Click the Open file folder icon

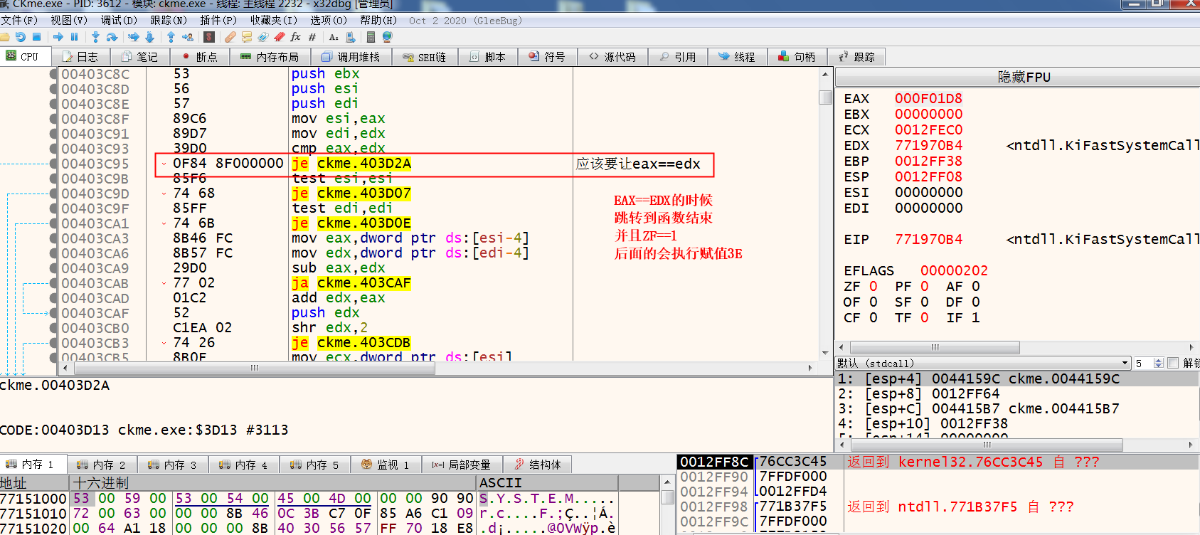click(x=5, y=37)
